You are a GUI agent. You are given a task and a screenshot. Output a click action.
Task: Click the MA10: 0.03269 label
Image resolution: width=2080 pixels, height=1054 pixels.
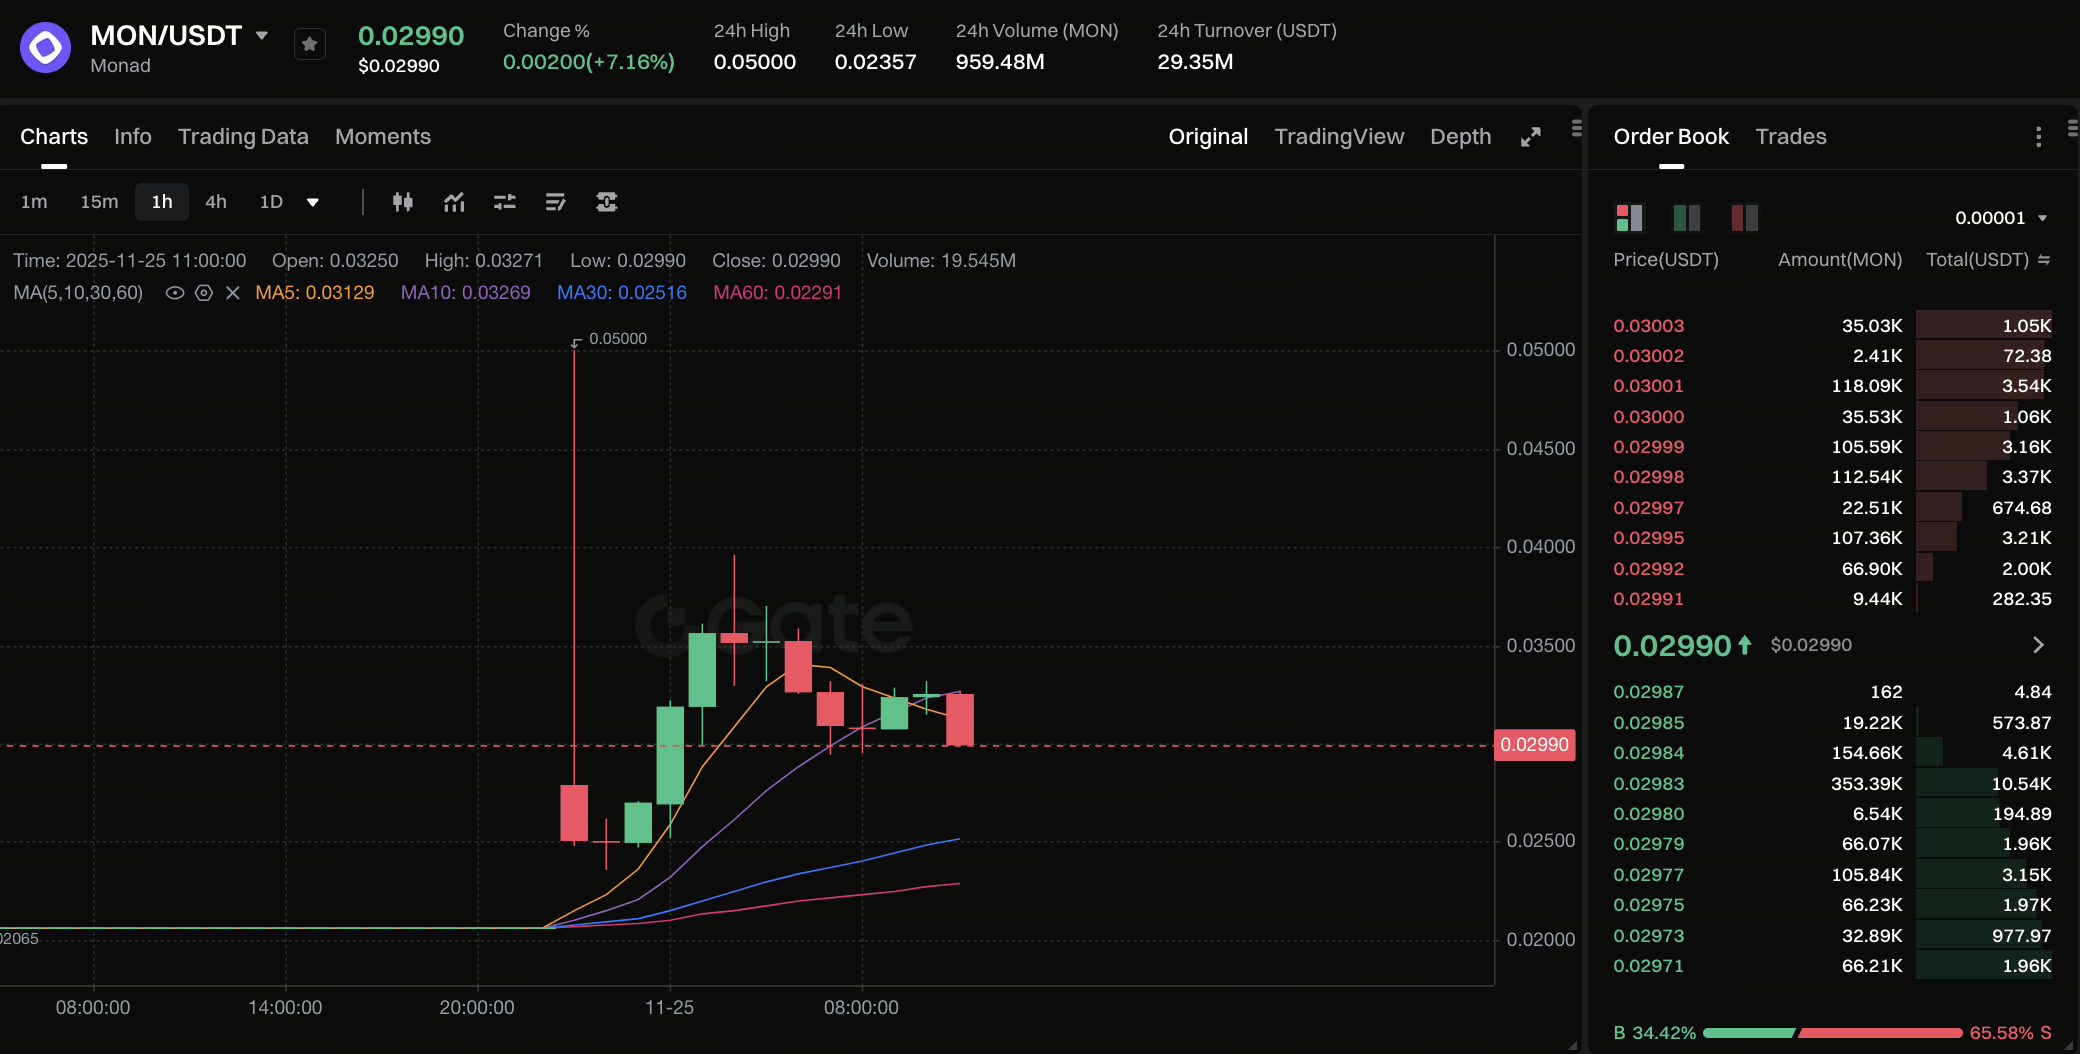tap(465, 293)
